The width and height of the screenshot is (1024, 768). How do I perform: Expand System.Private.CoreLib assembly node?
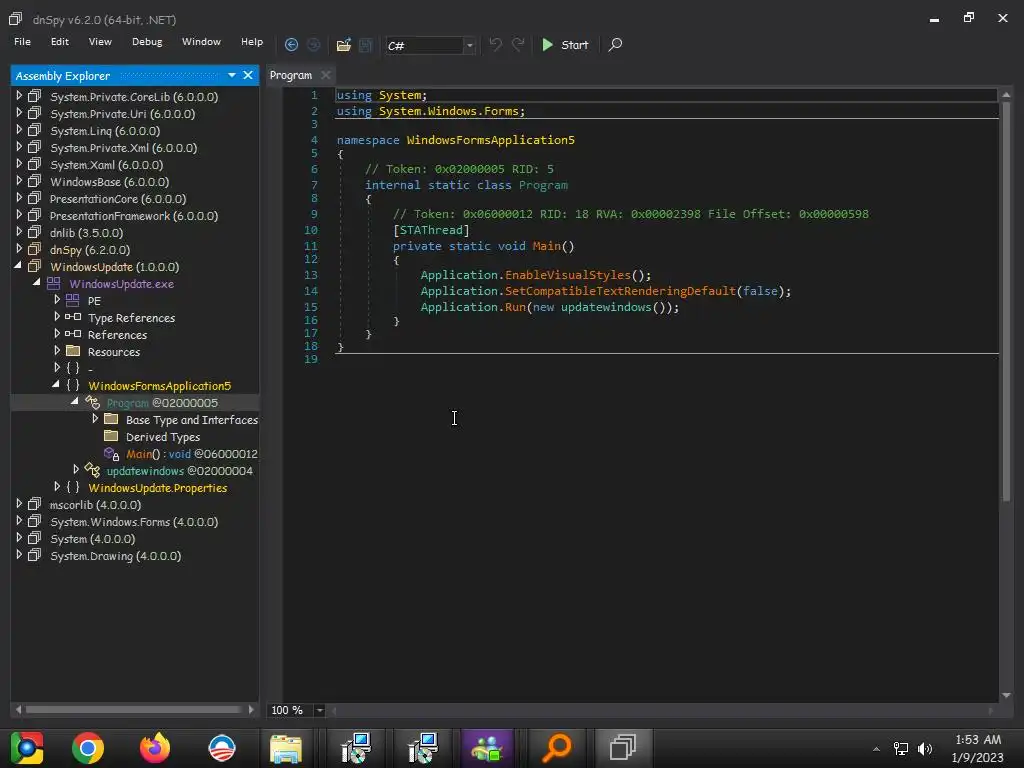click(19, 96)
